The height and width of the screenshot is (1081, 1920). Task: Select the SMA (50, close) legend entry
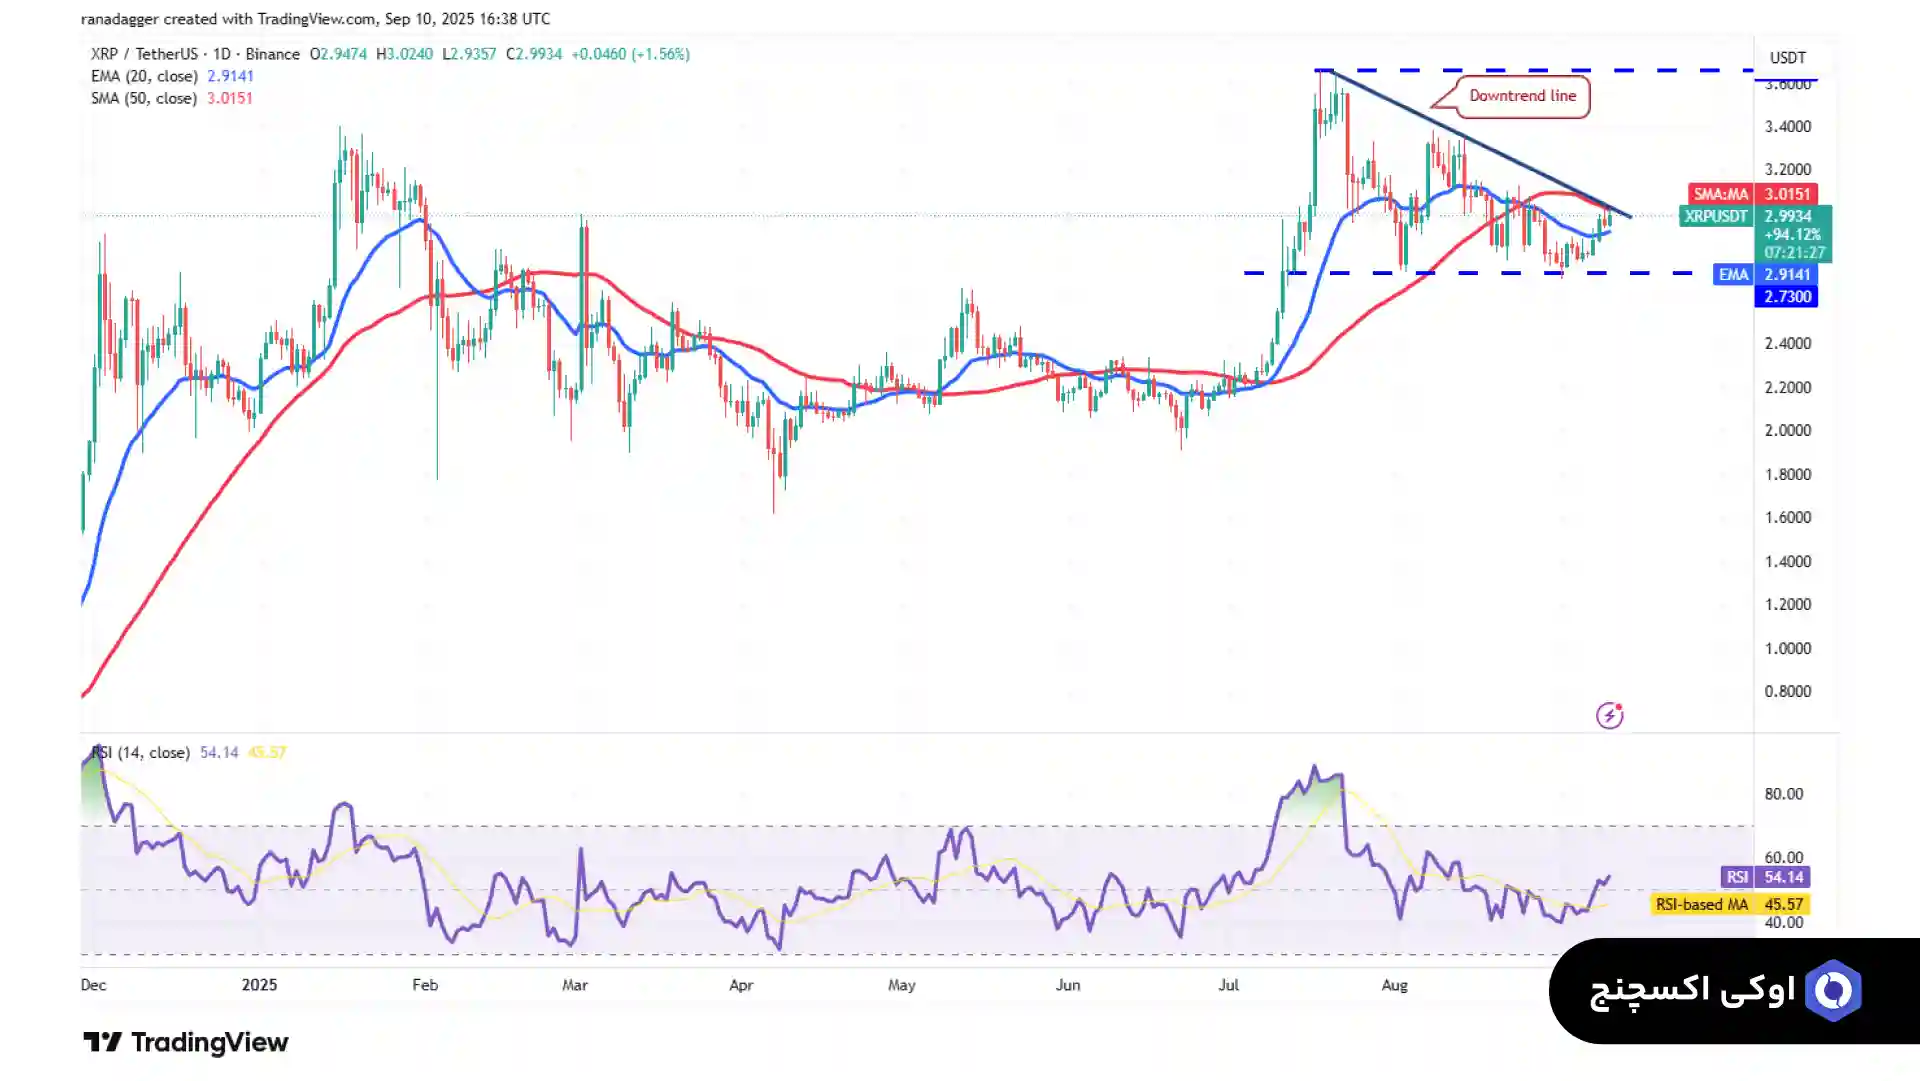click(x=144, y=98)
